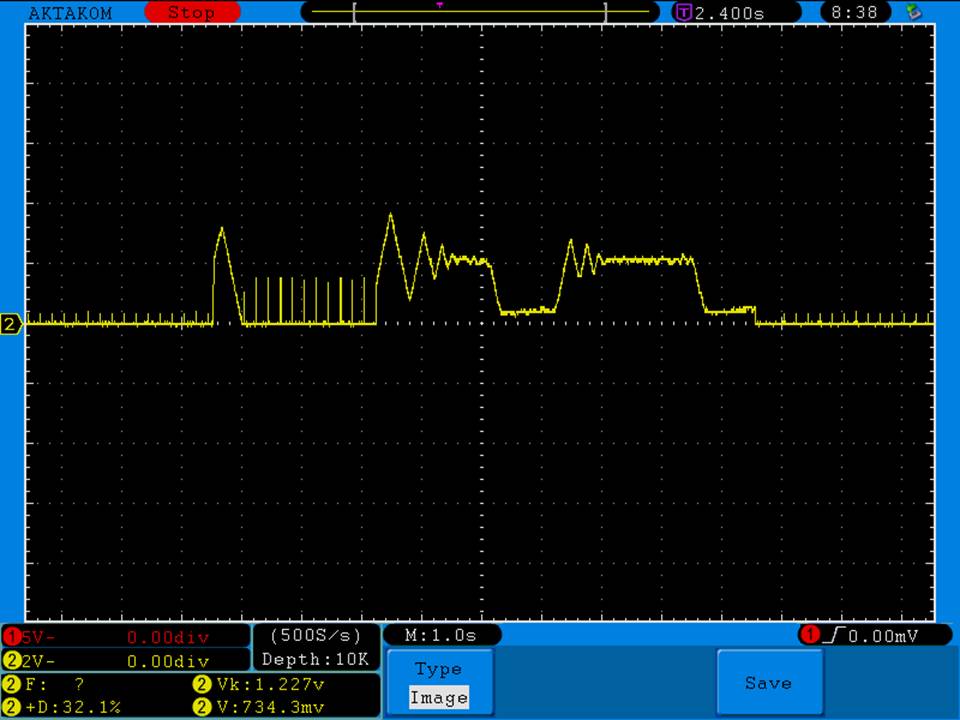Click the yellow channel 2 frequency icon
The height and width of the screenshot is (720, 960).
click(11, 685)
